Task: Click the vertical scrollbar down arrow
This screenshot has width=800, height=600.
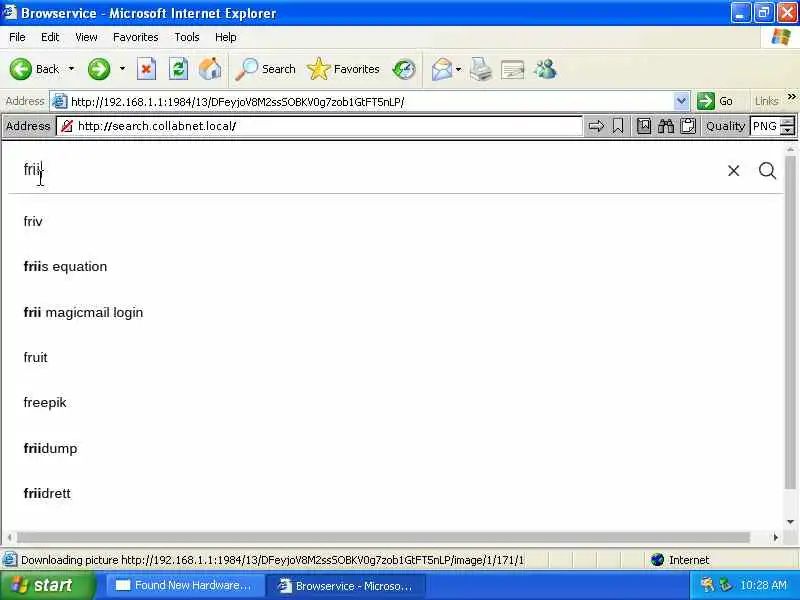Action: pos(790,521)
